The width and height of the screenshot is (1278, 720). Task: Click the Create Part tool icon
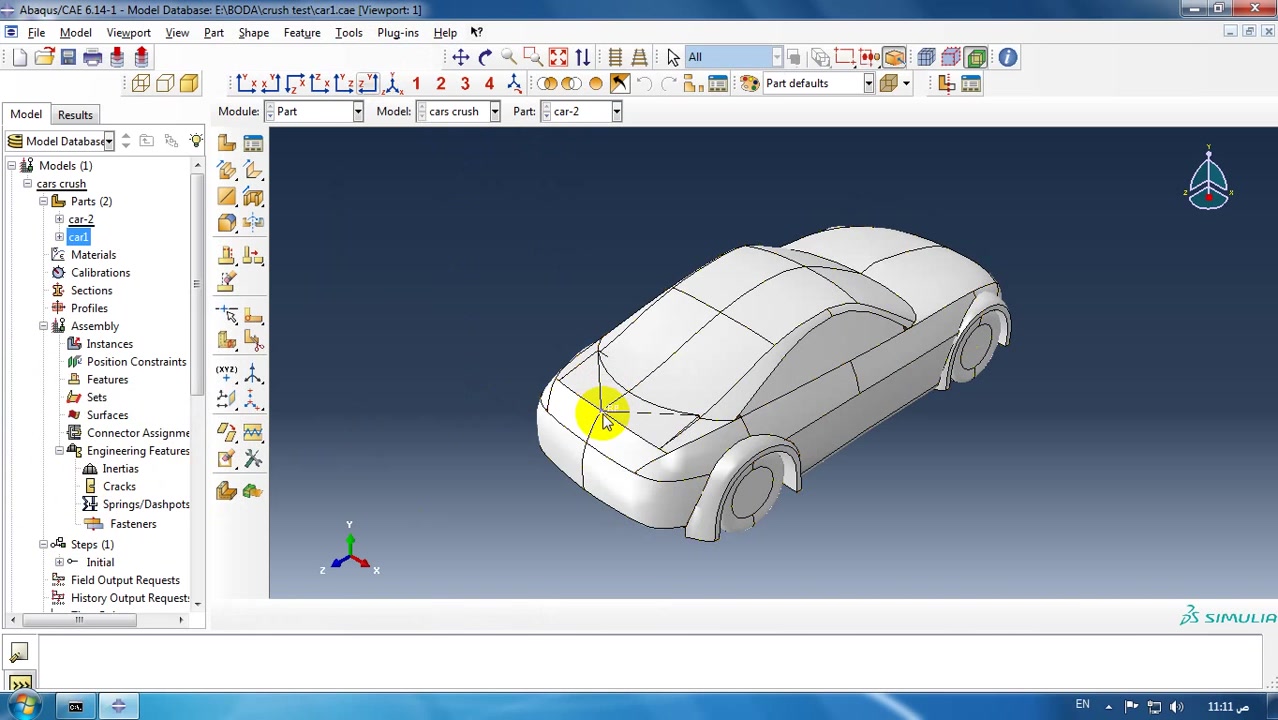227,143
